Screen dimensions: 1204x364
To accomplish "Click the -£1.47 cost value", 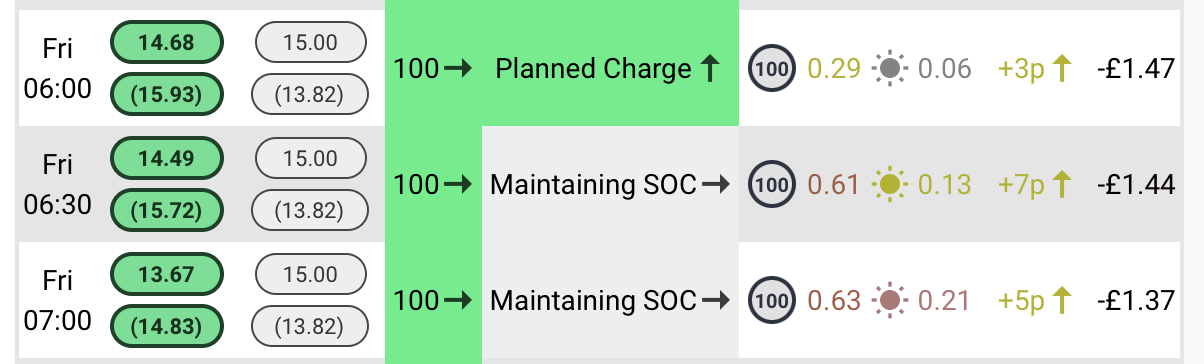I will (x=1133, y=69).
